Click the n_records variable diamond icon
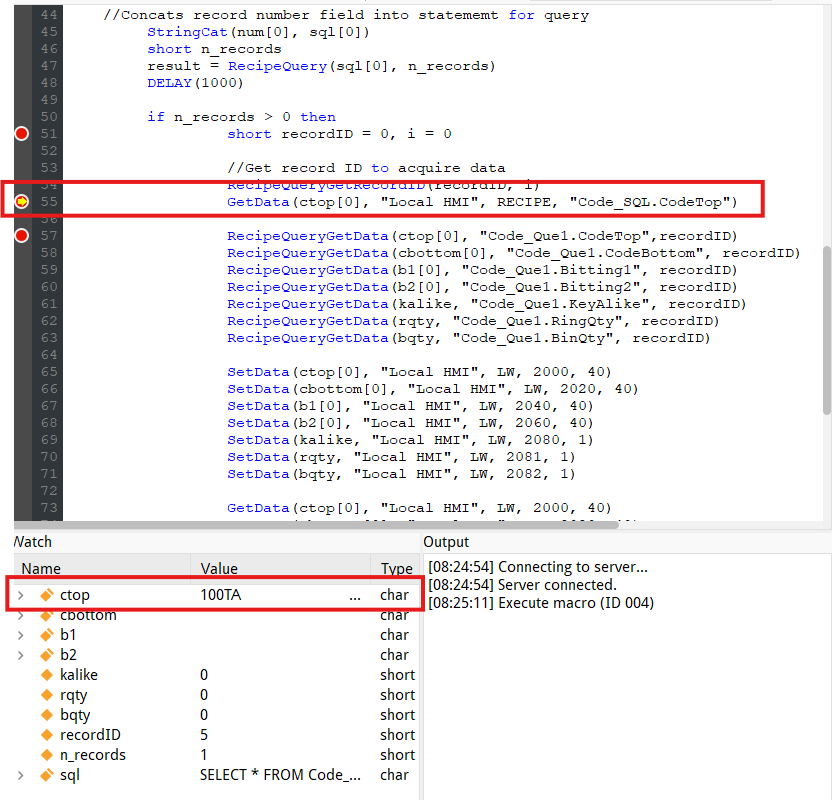The image size is (832, 800). [x=46, y=755]
